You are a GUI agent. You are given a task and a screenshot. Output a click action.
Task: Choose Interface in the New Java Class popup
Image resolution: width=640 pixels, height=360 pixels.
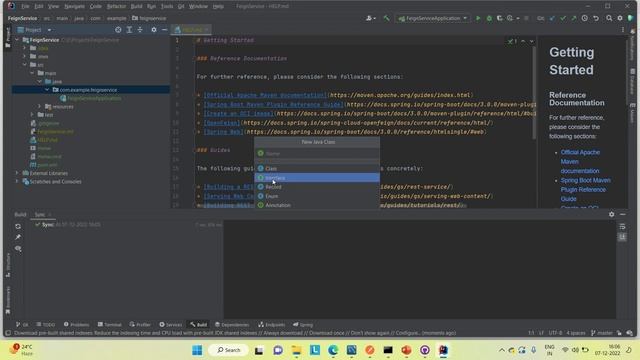pyautogui.click(x=317, y=178)
